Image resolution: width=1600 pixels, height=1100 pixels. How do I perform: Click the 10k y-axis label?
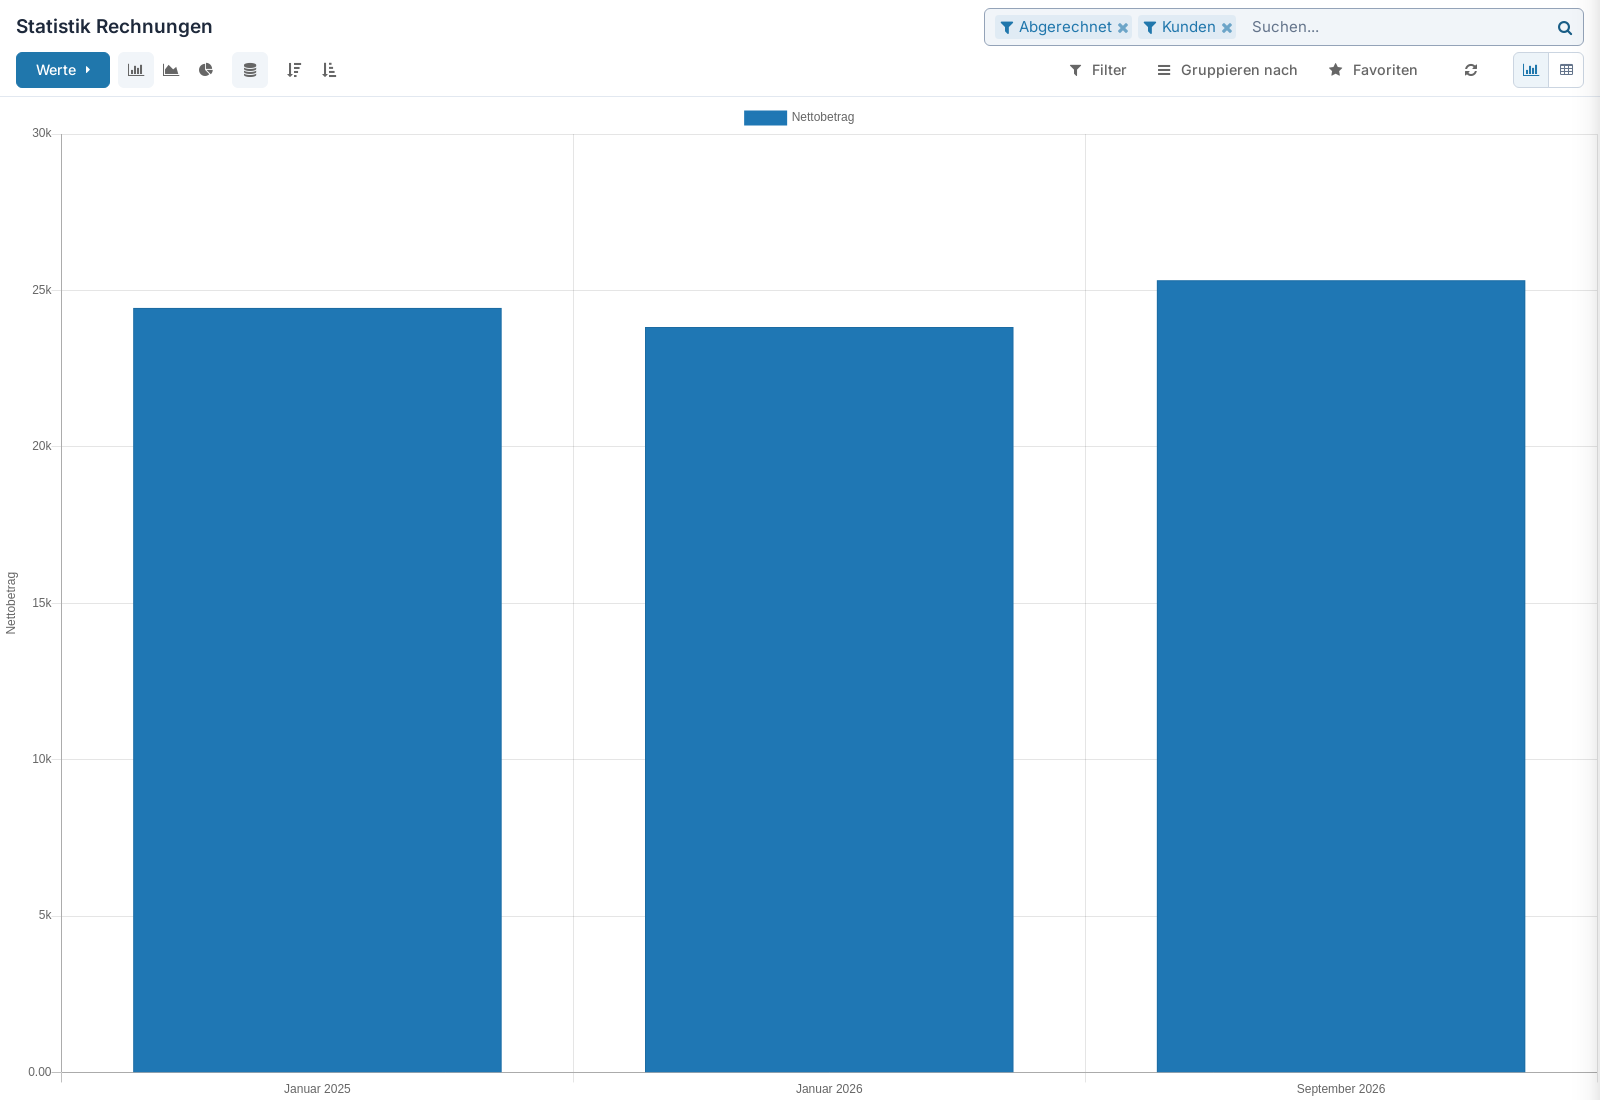[42, 759]
